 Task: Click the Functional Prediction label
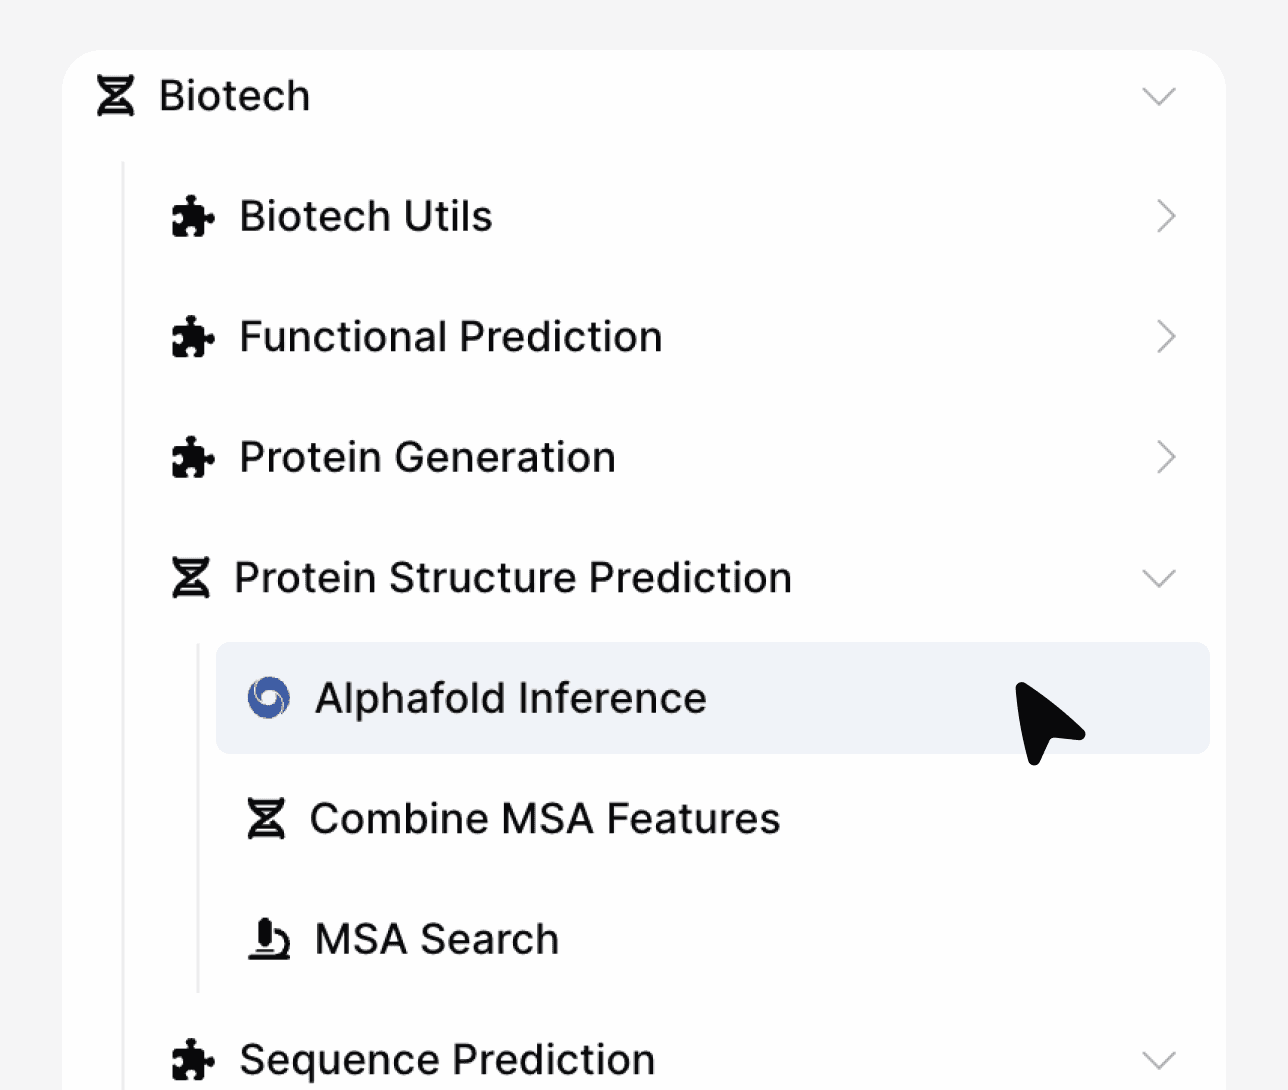point(451,337)
